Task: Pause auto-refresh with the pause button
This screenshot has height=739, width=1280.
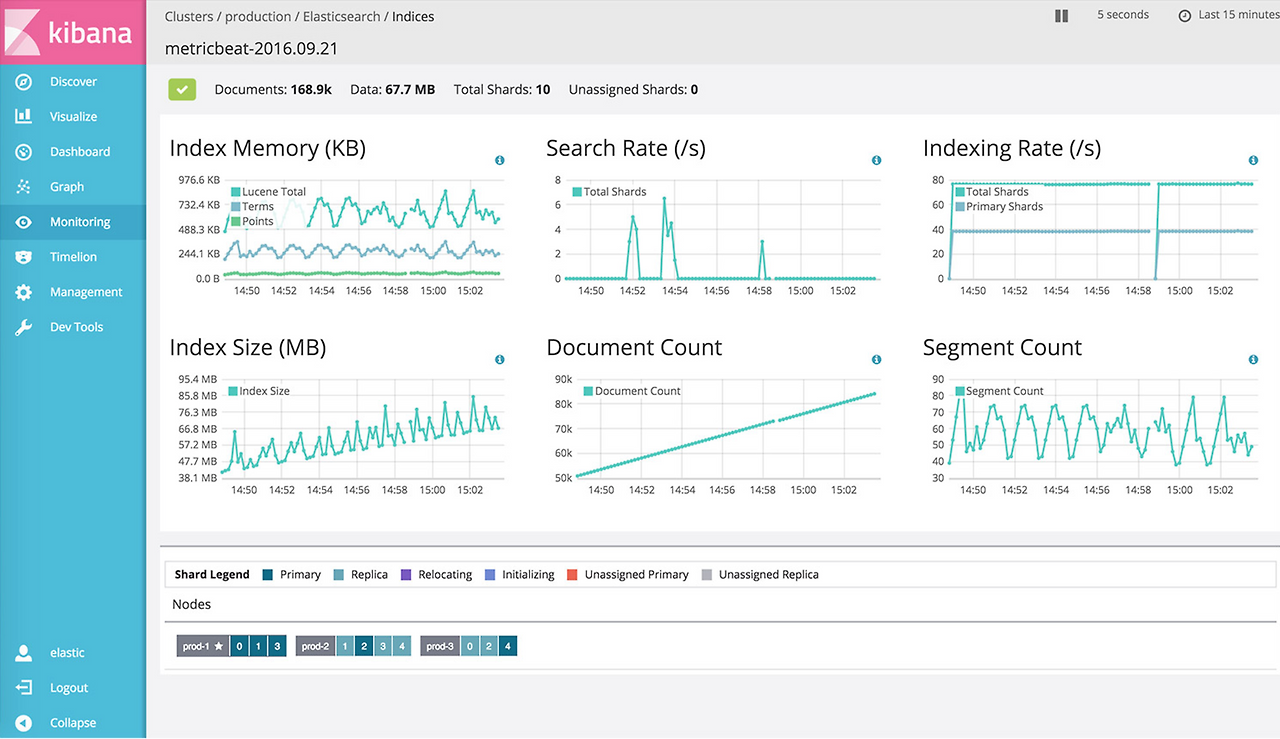Action: [1061, 16]
